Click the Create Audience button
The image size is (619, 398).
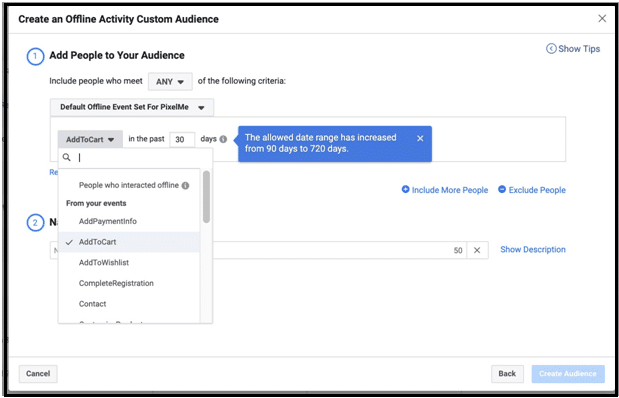pyautogui.click(x=568, y=374)
